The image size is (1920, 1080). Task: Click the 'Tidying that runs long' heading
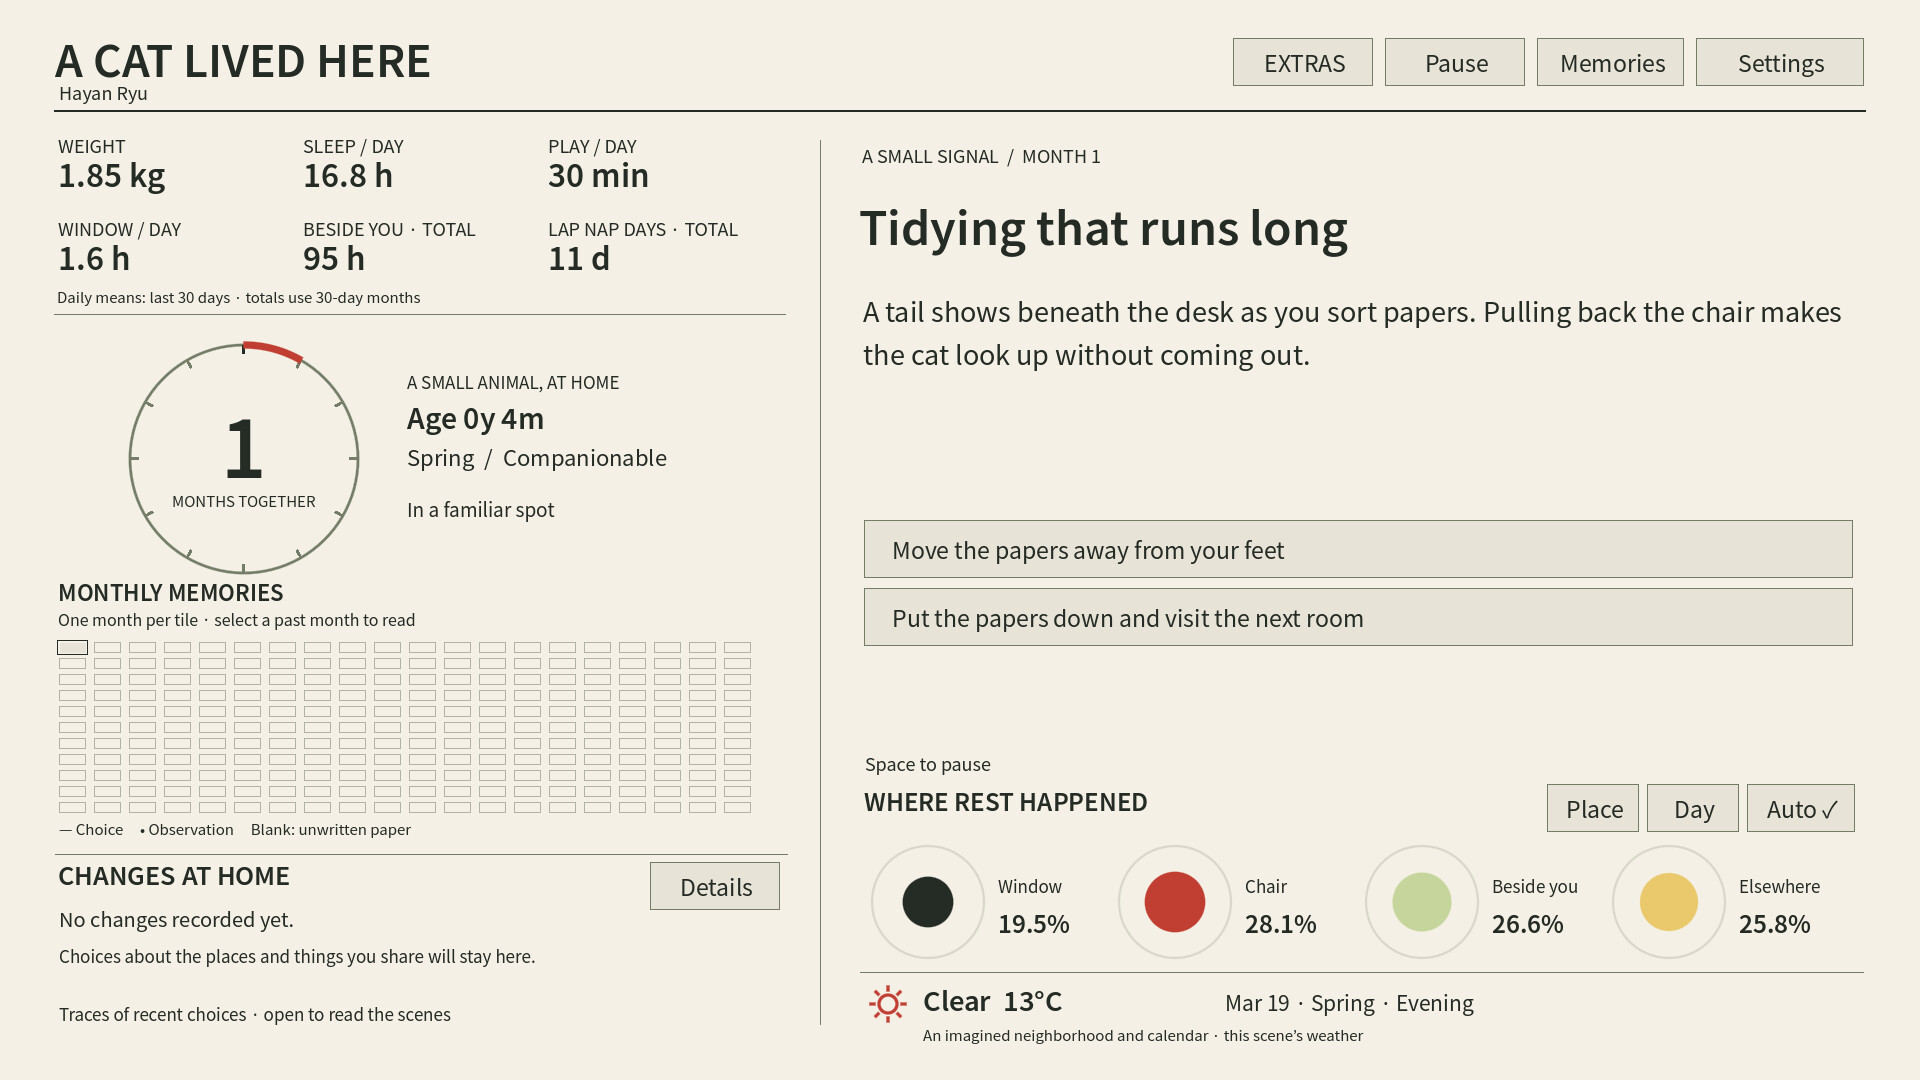coord(1104,228)
